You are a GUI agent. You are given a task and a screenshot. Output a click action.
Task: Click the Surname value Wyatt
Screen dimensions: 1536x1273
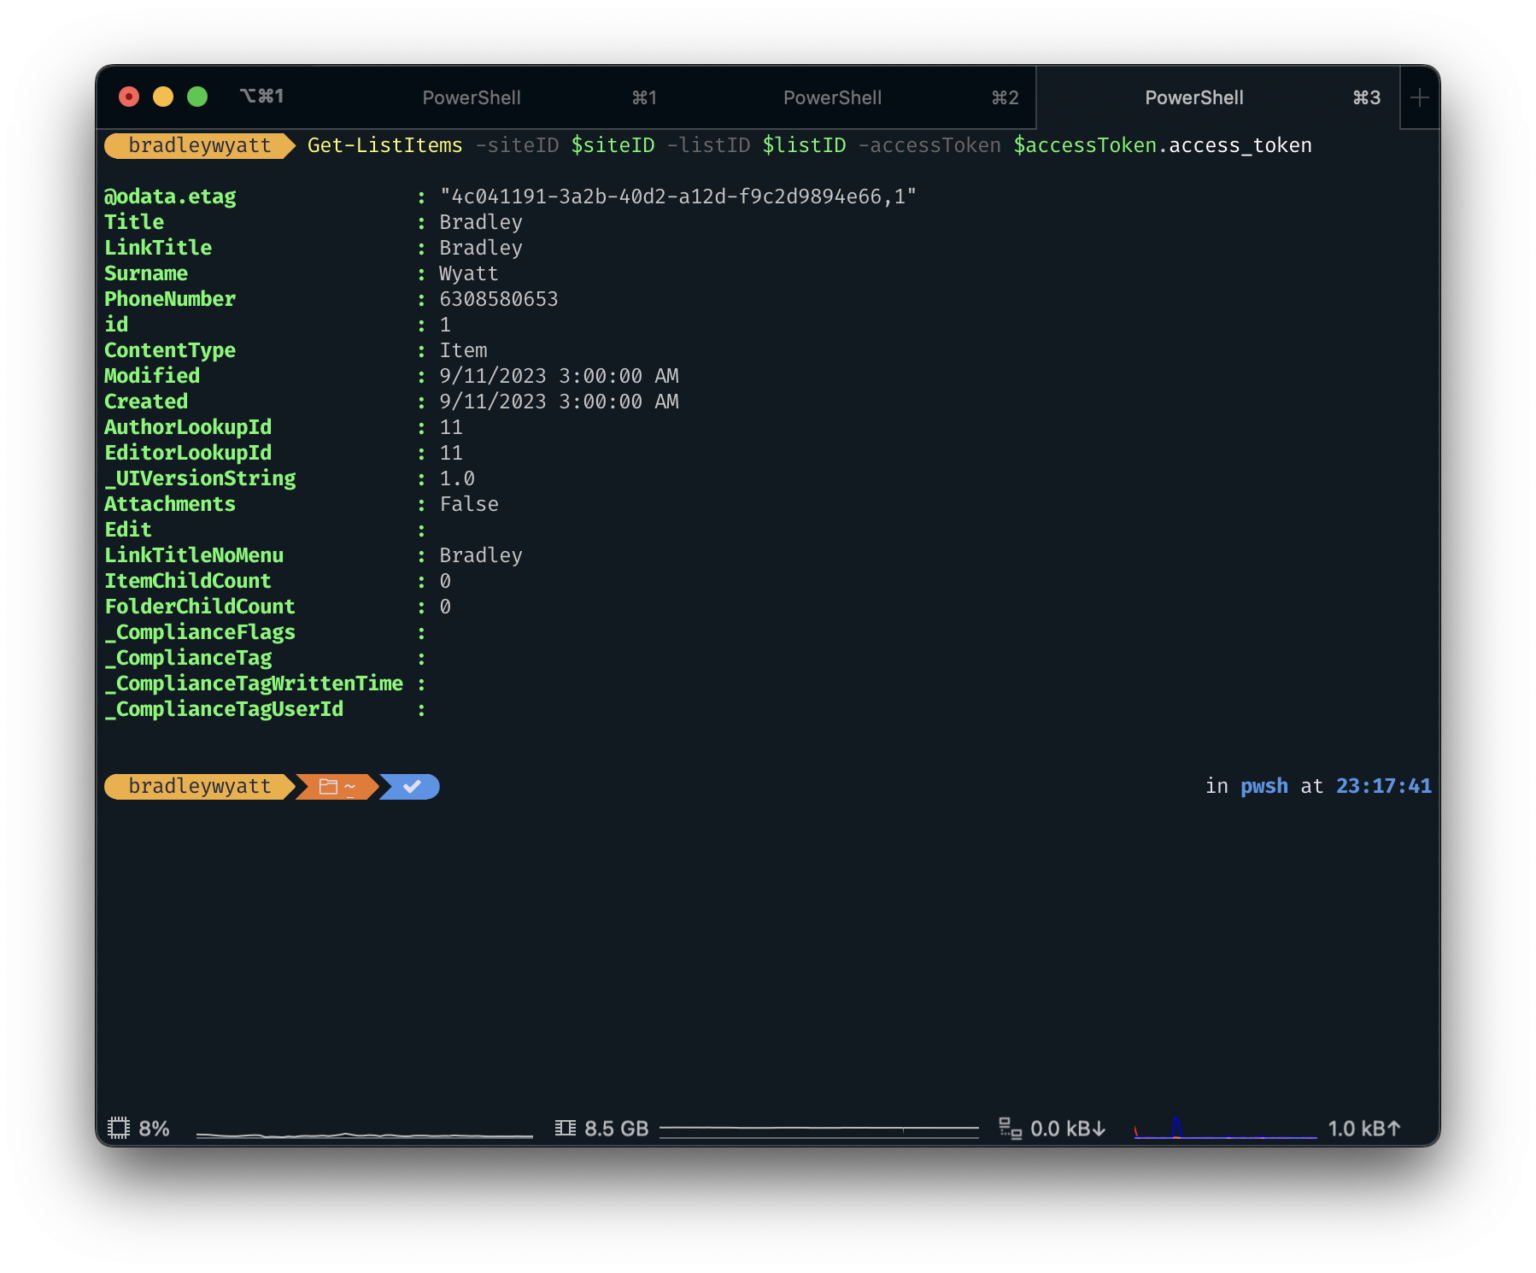click(469, 274)
